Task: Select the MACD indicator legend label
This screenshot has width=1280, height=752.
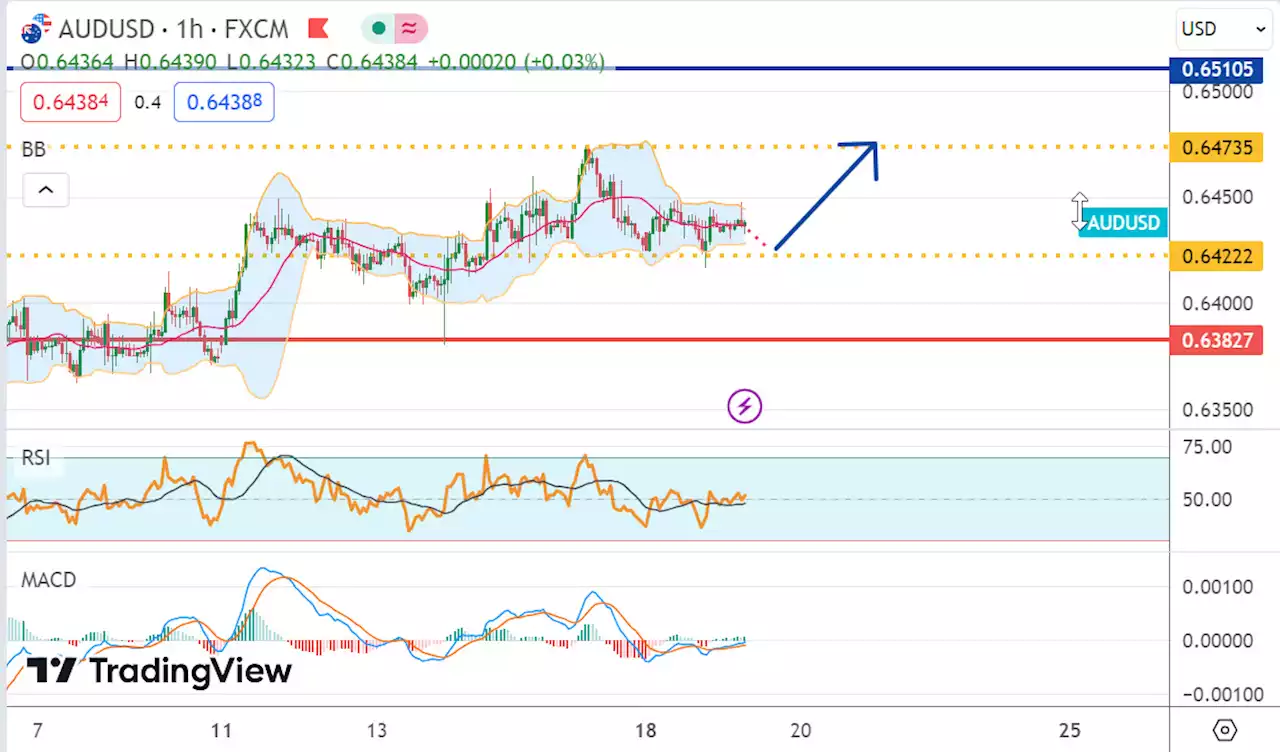Action: [49, 580]
